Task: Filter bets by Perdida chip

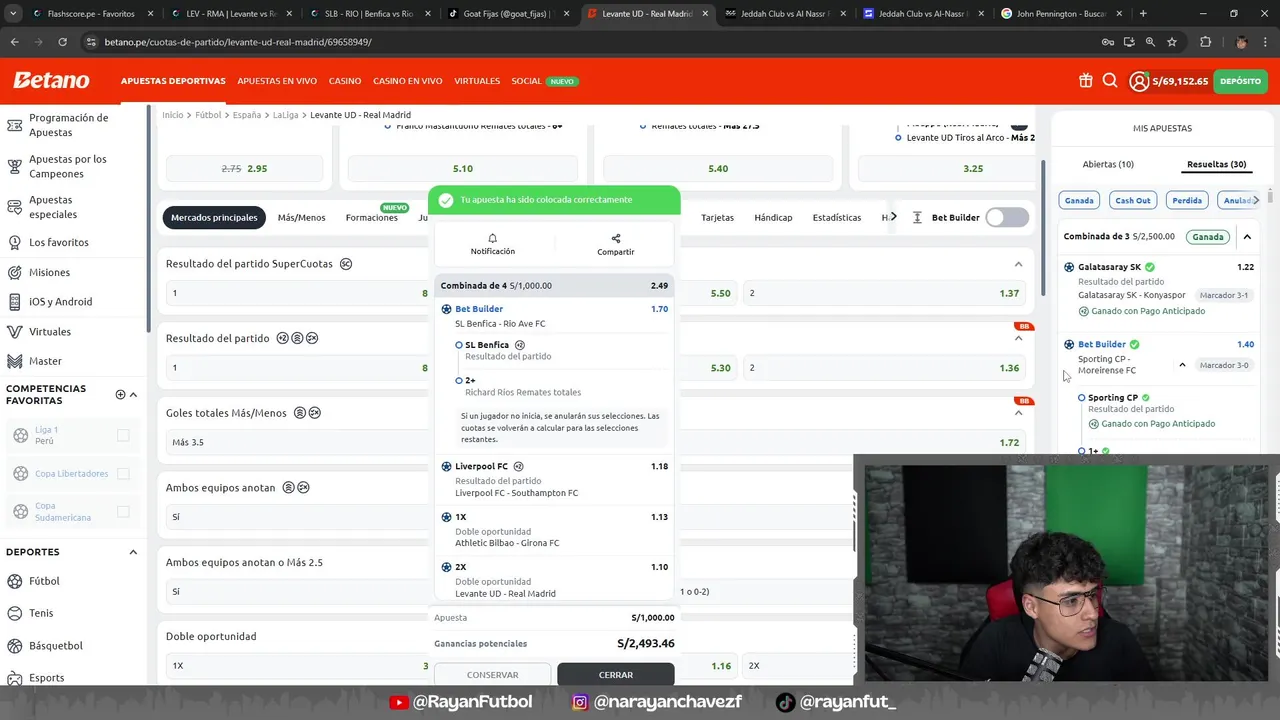Action: 1187,200
